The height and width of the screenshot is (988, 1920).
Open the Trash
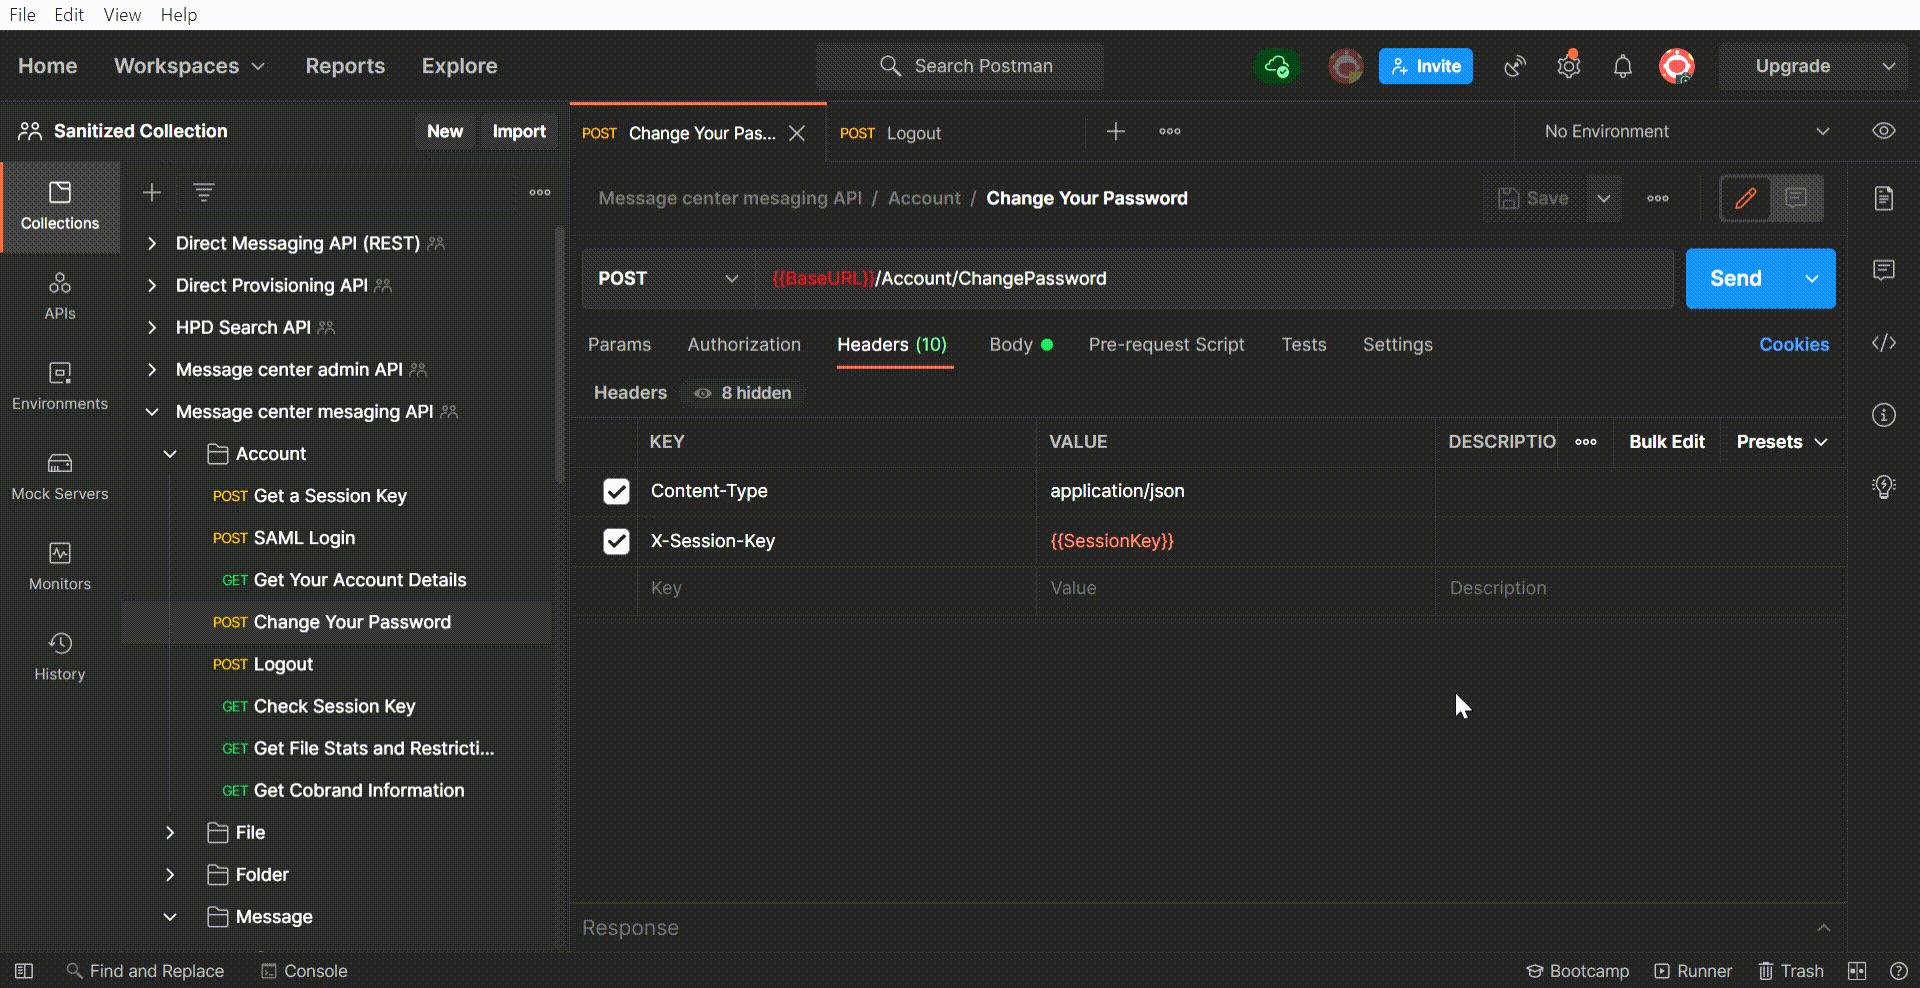pos(1791,970)
